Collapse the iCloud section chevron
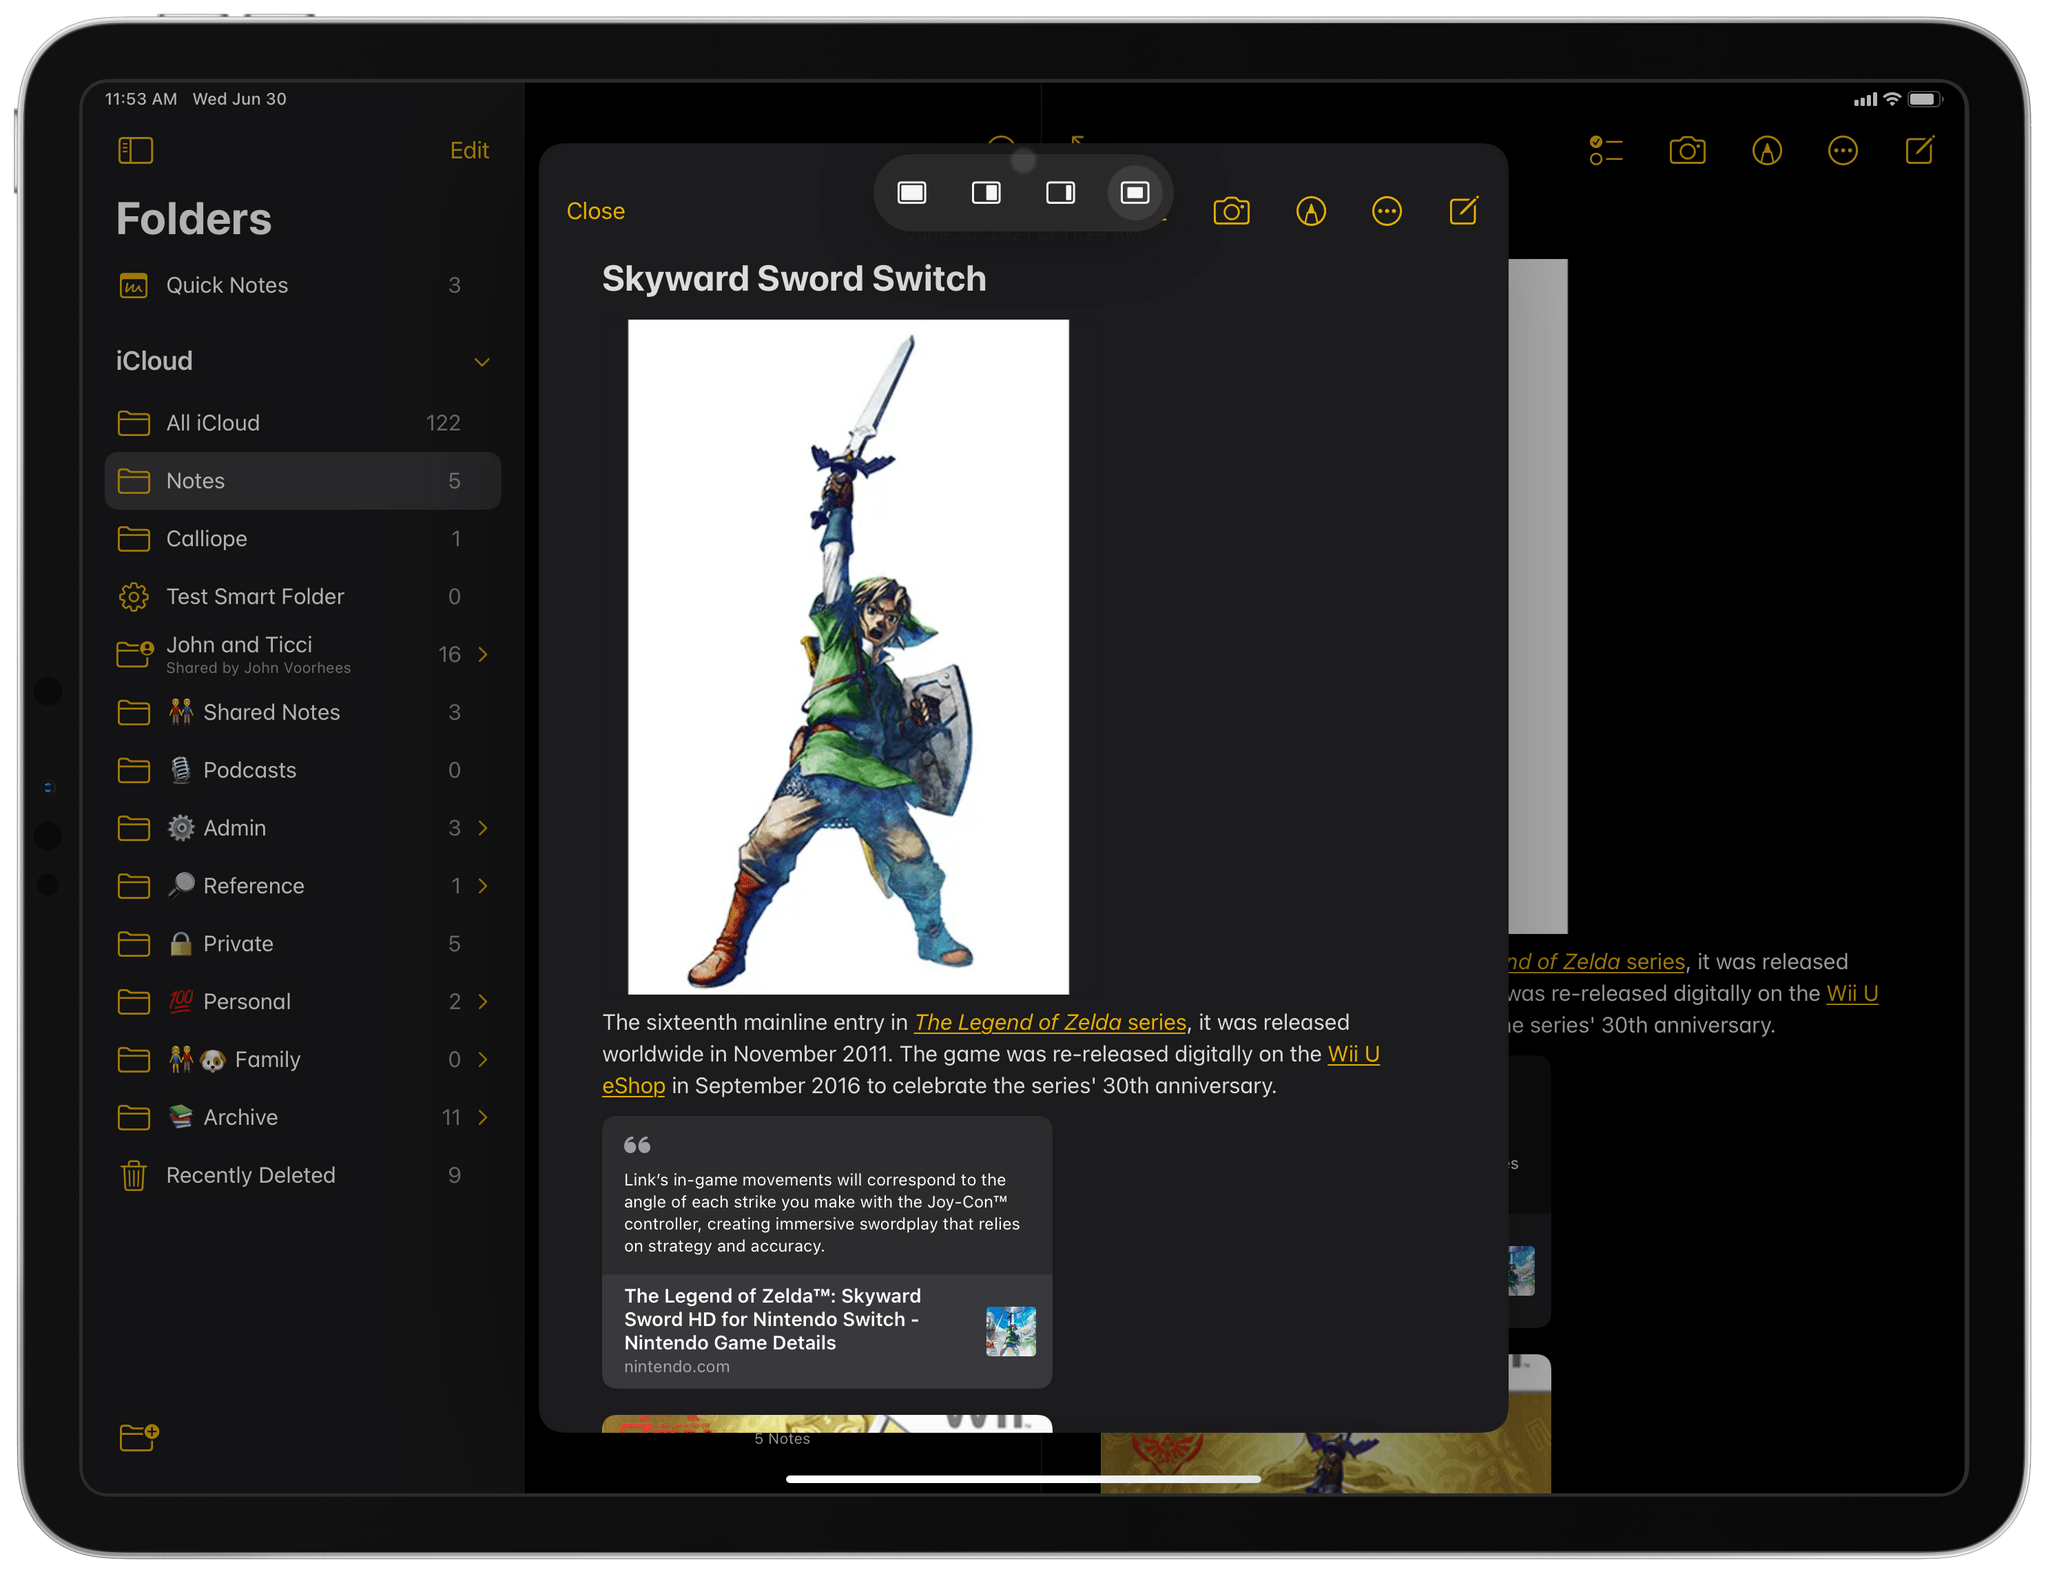 (482, 362)
